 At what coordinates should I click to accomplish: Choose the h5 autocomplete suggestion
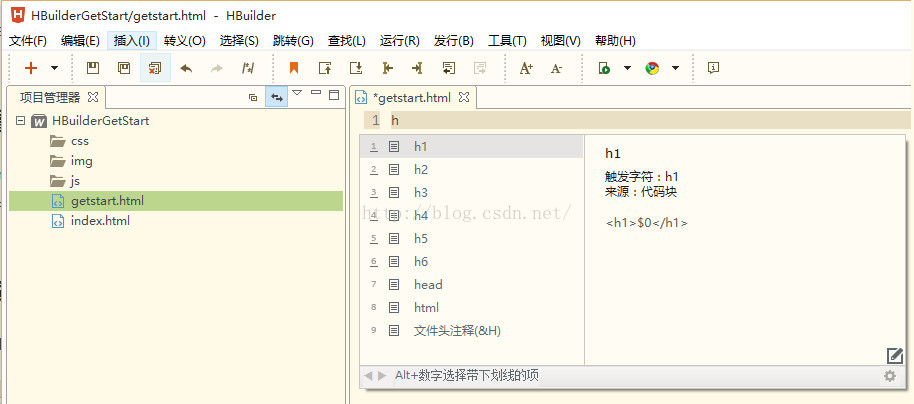point(472,238)
